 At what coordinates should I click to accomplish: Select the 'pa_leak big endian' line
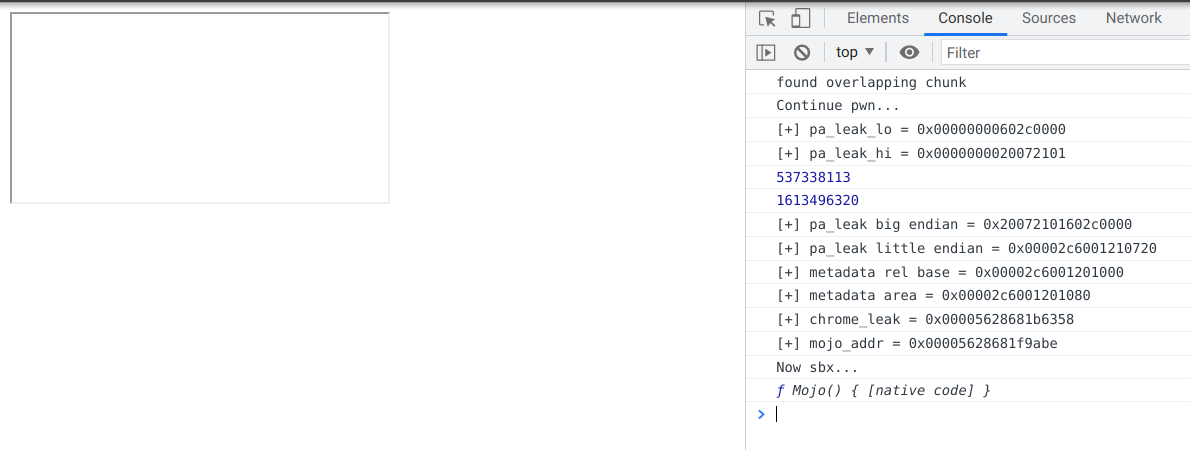(954, 225)
